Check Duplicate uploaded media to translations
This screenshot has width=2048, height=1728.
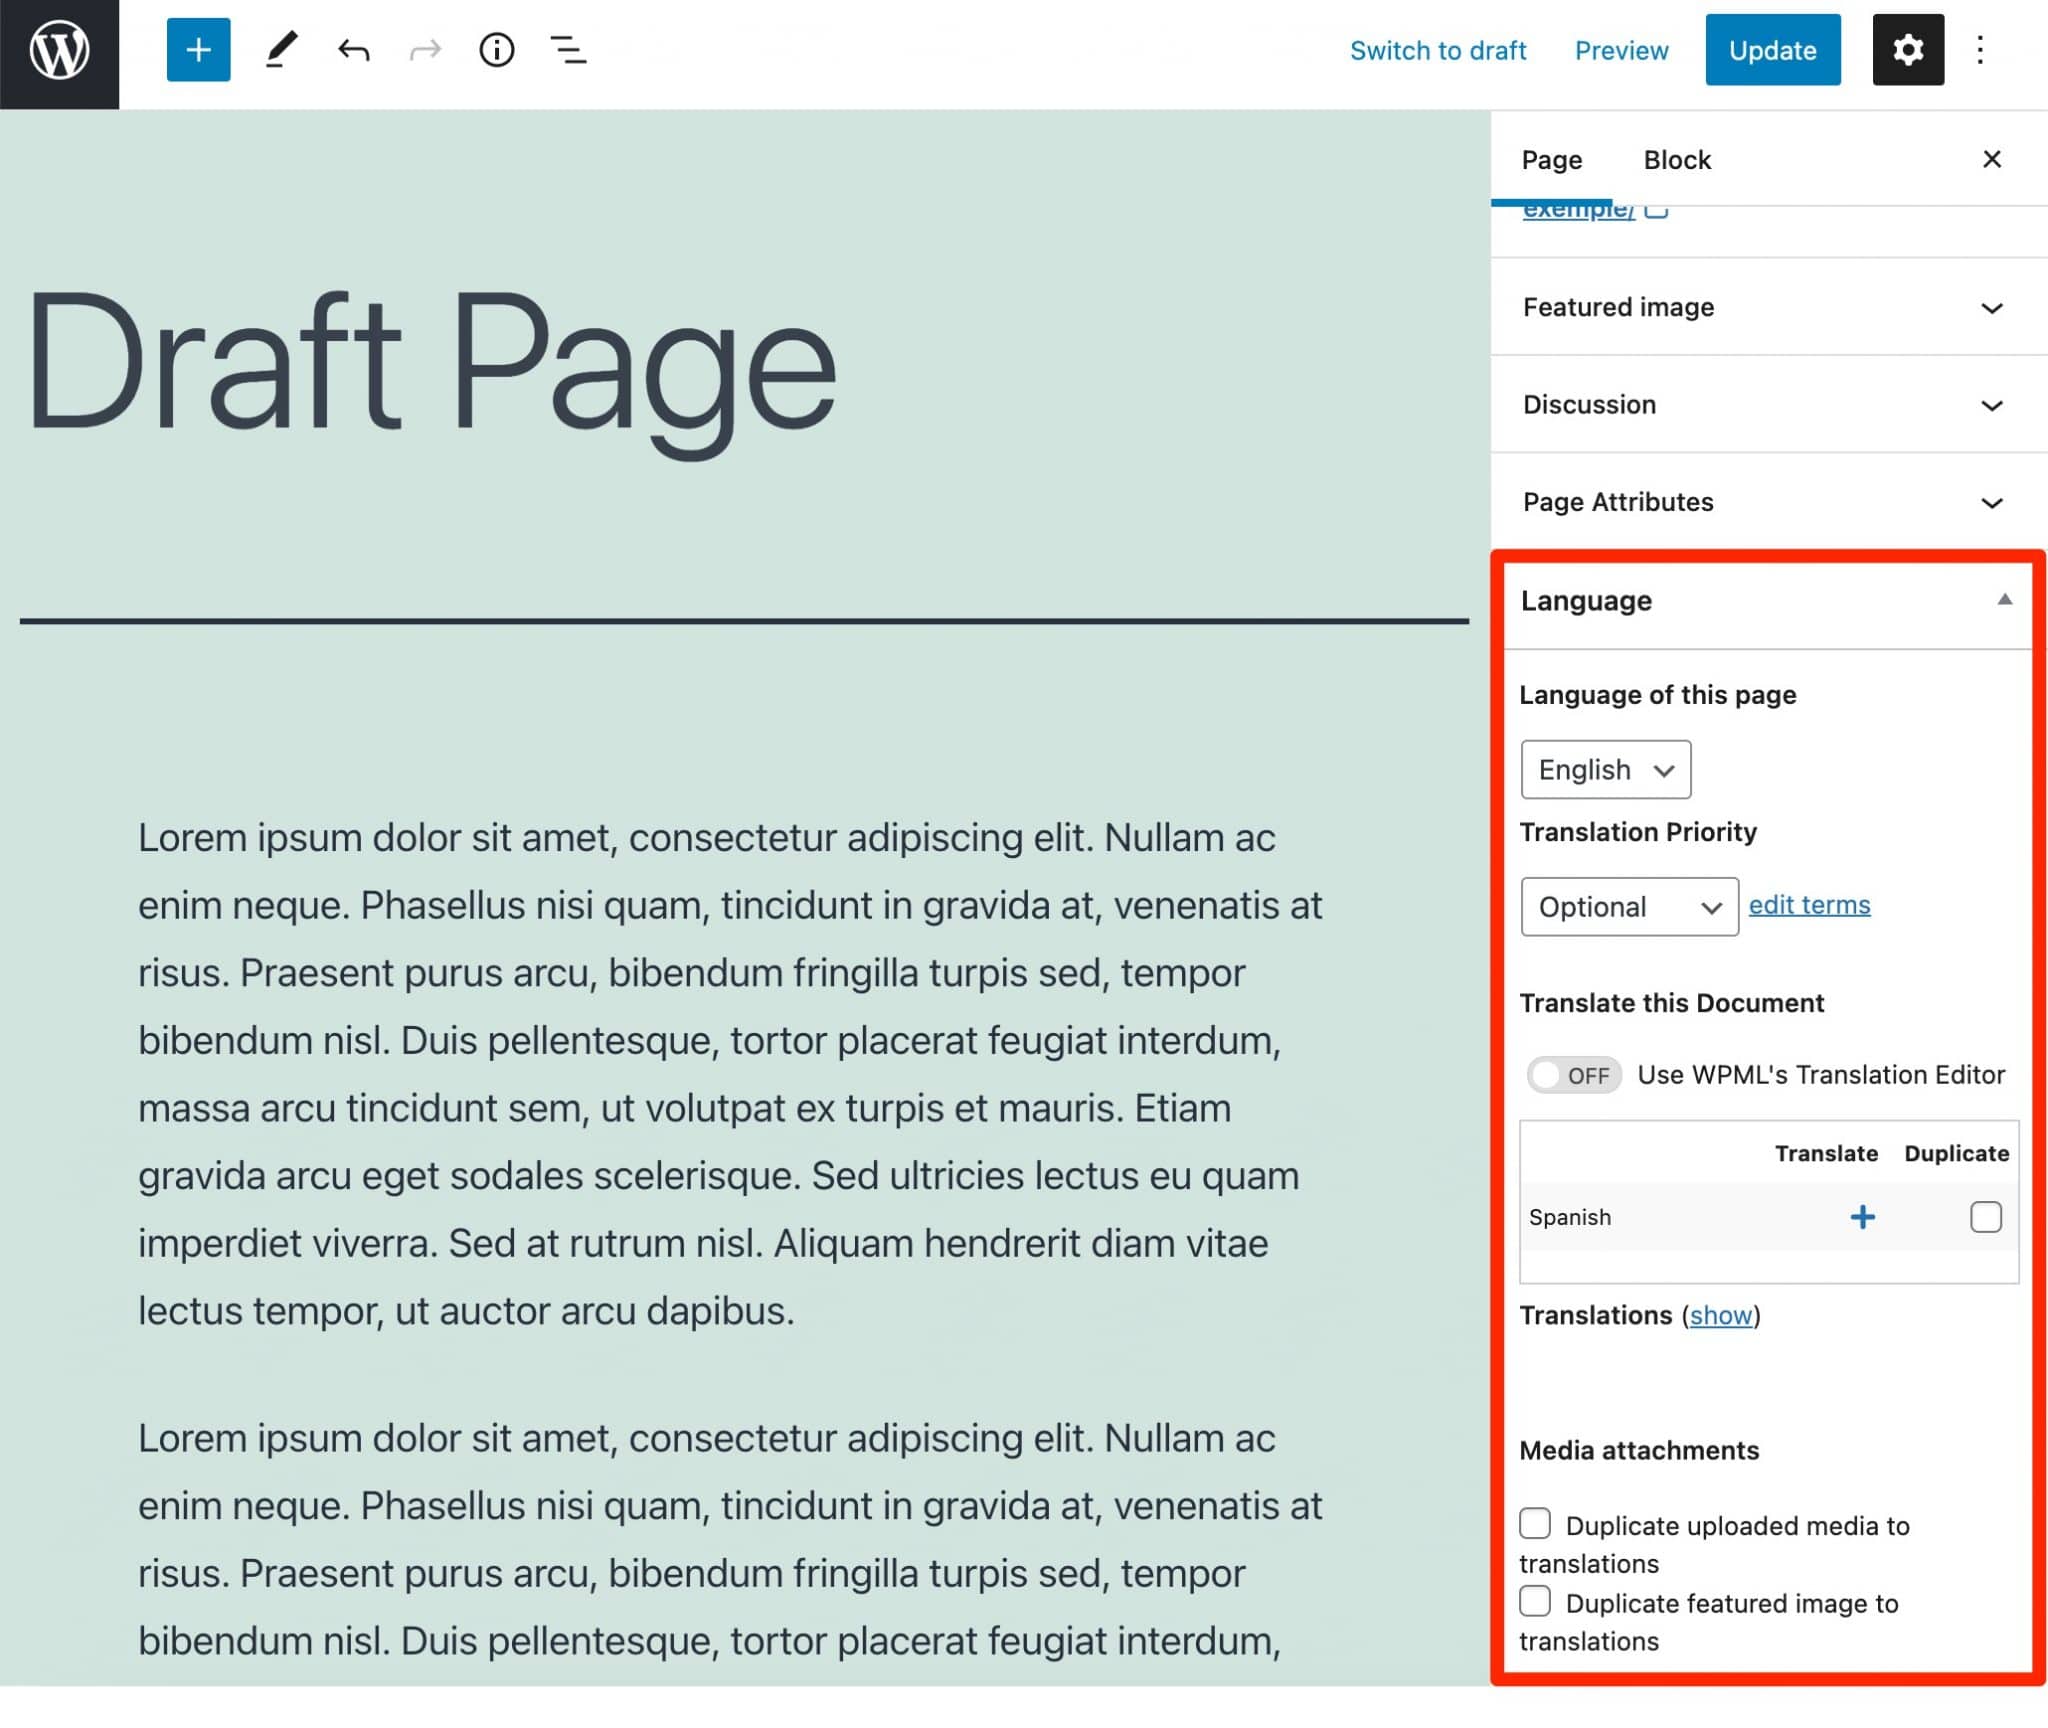pos(1533,1522)
